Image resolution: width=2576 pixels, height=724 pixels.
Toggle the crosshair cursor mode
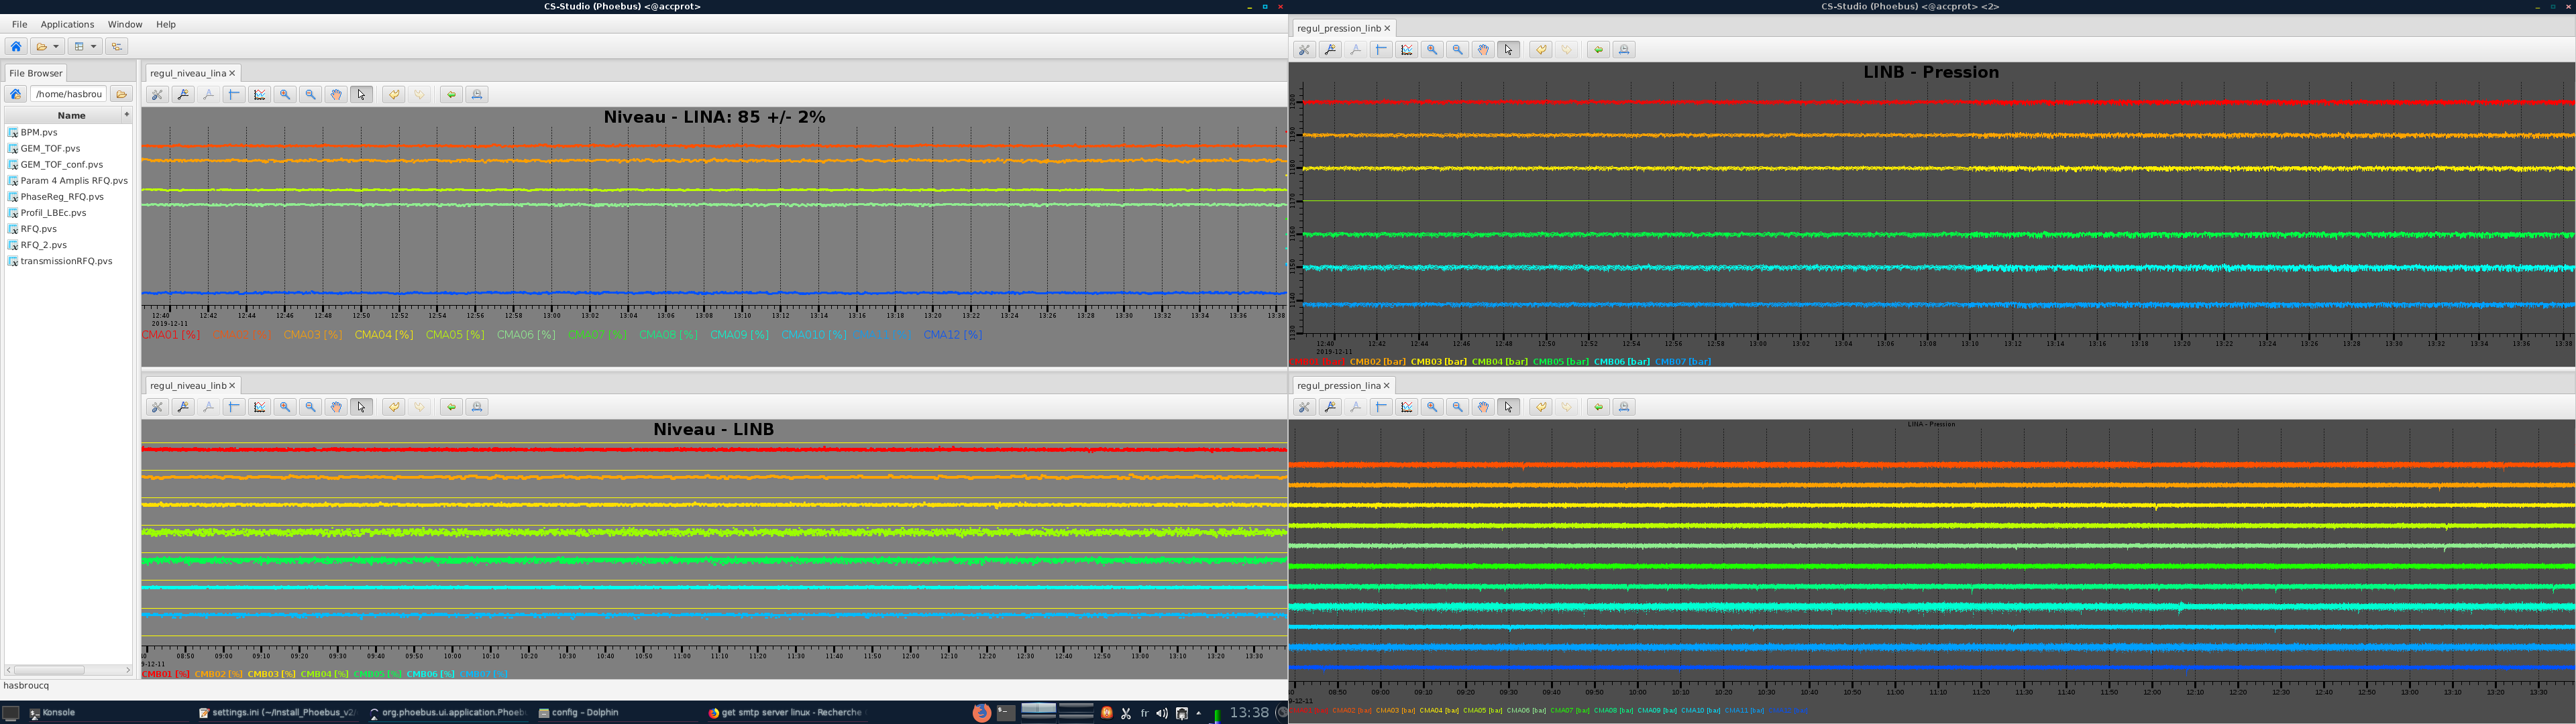[233, 94]
